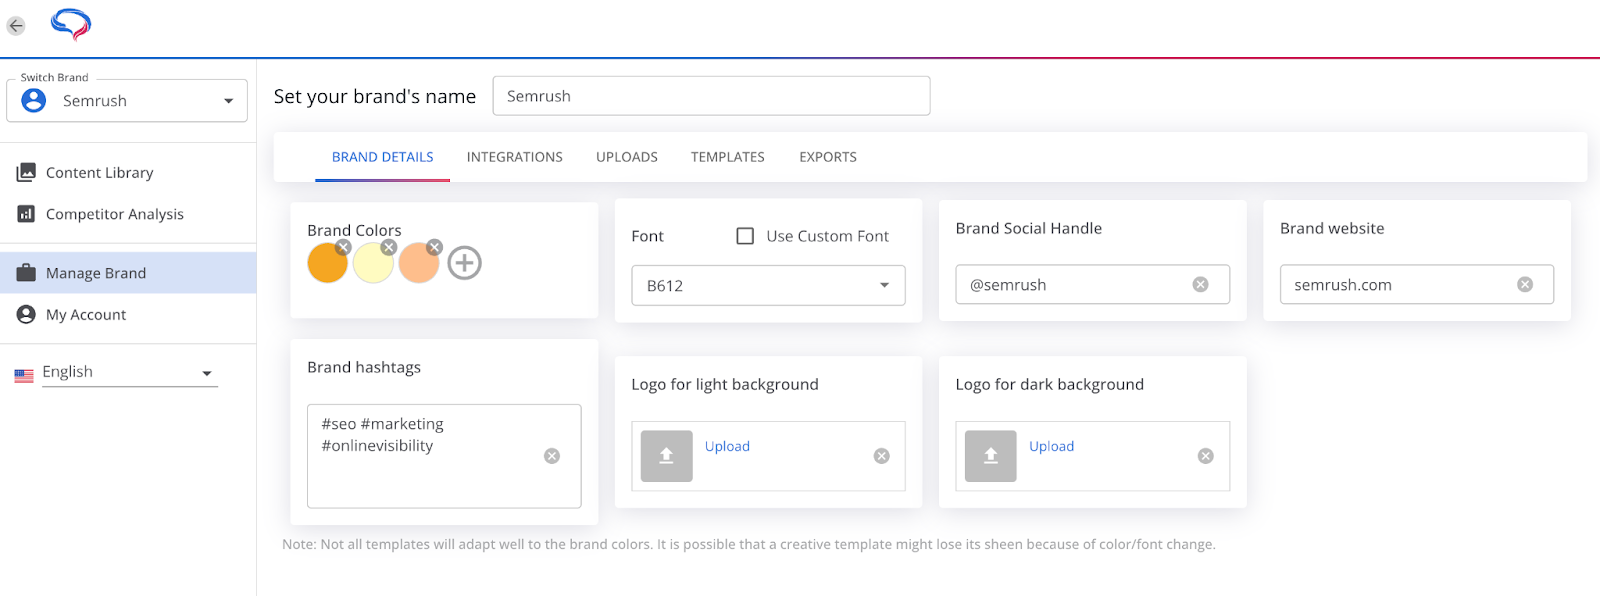1600x596 pixels.
Task: Edit the @semrush social handle field
Action: tap(1092, 285)
